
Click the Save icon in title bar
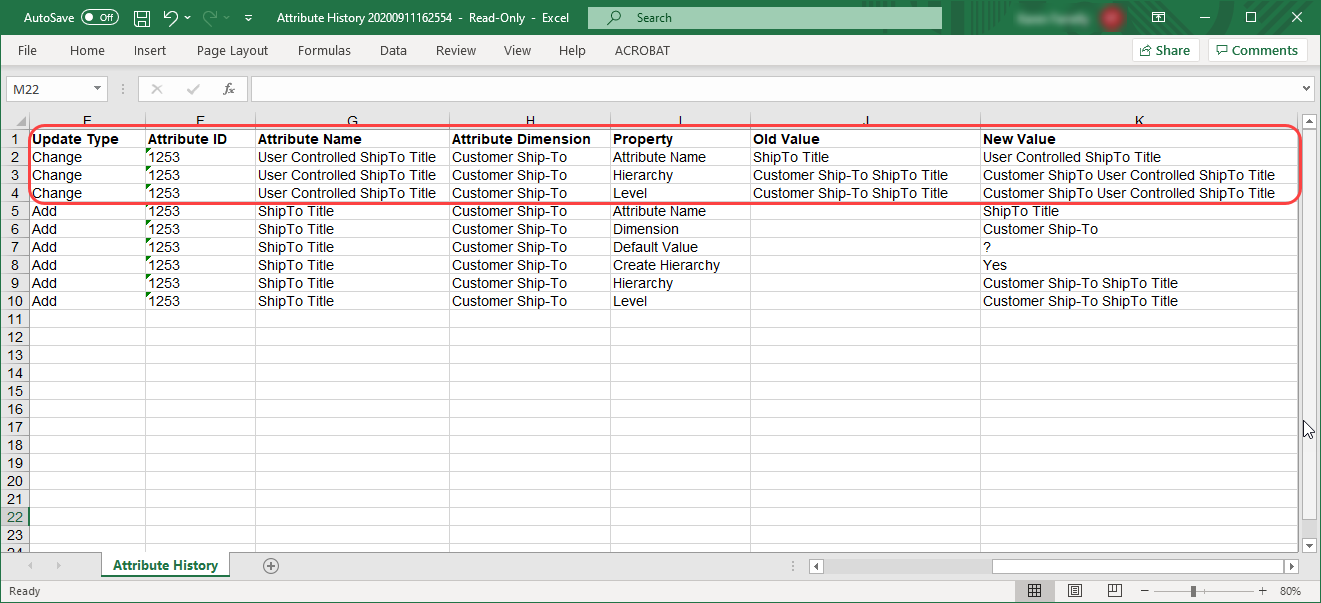(x=142, y=18)
